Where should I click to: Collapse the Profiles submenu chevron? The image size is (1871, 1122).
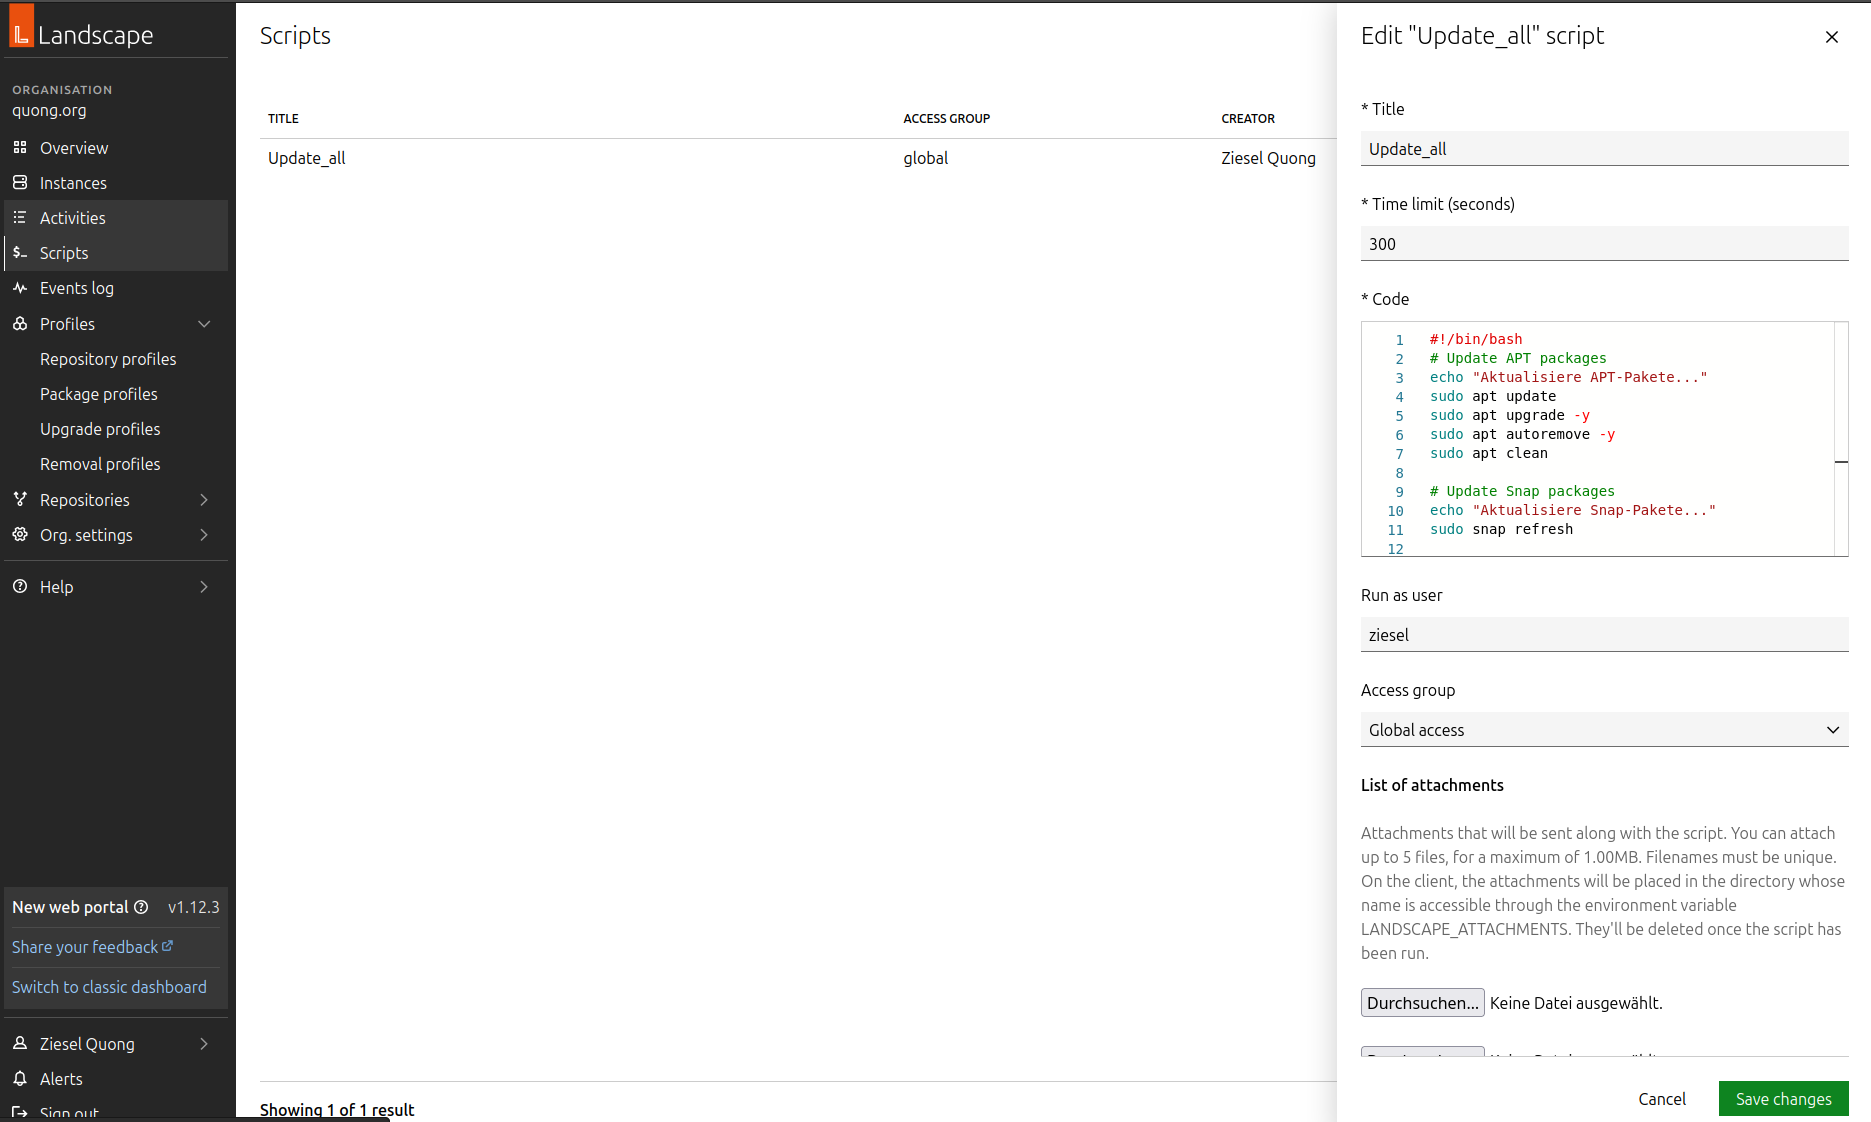(x=204, y=324)
